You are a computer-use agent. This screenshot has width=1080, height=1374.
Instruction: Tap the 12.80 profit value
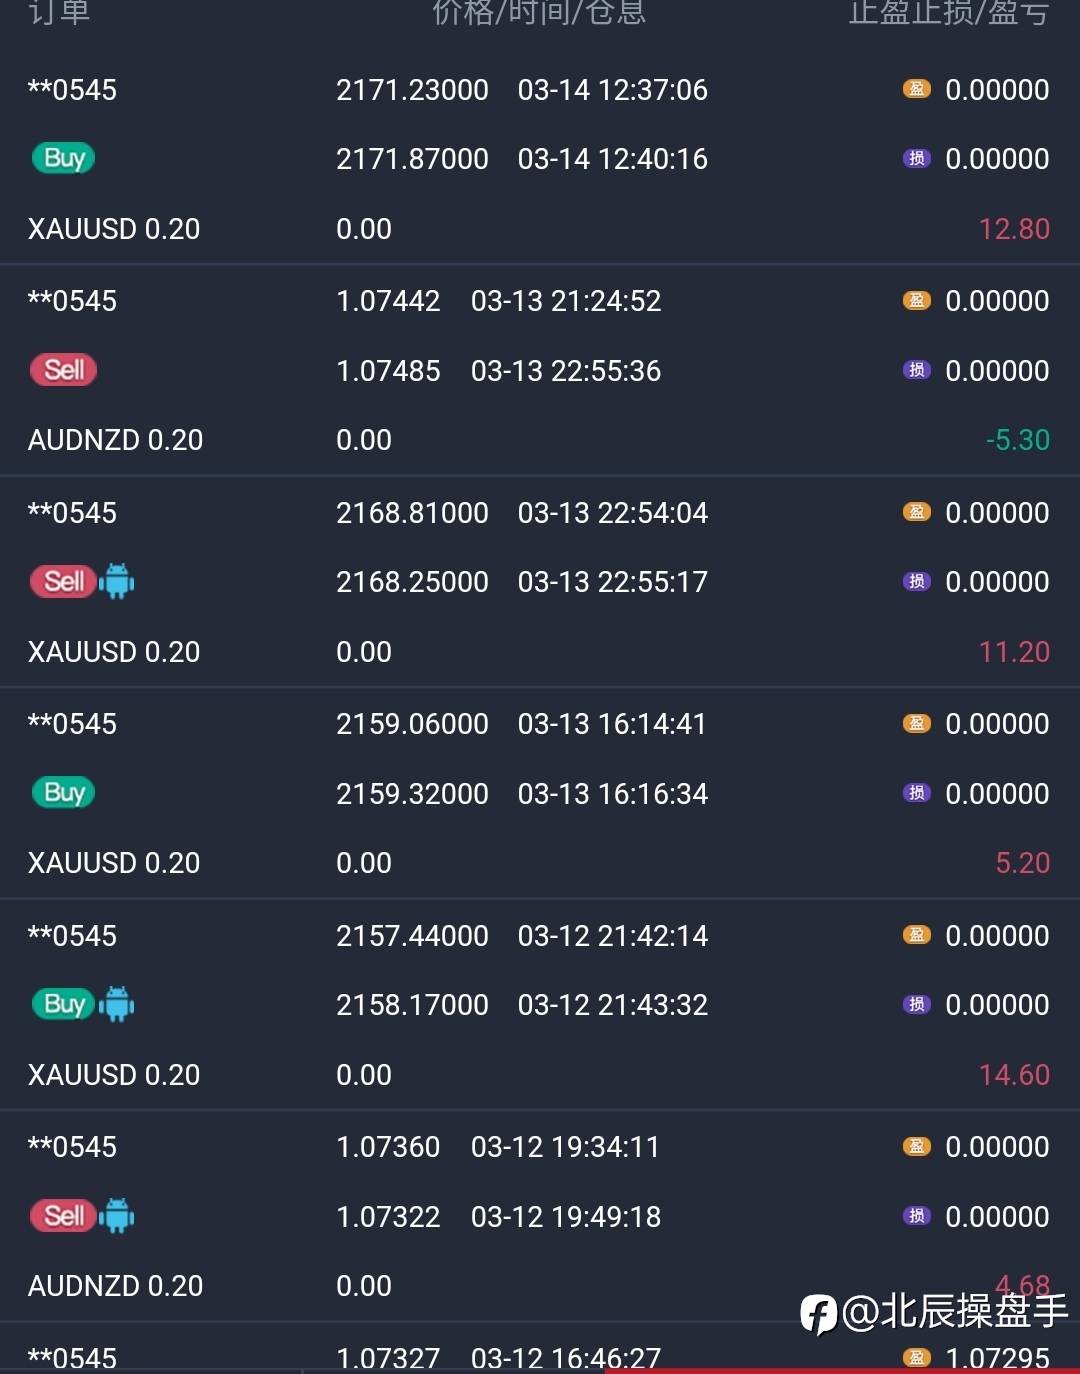click(1013, 229)
